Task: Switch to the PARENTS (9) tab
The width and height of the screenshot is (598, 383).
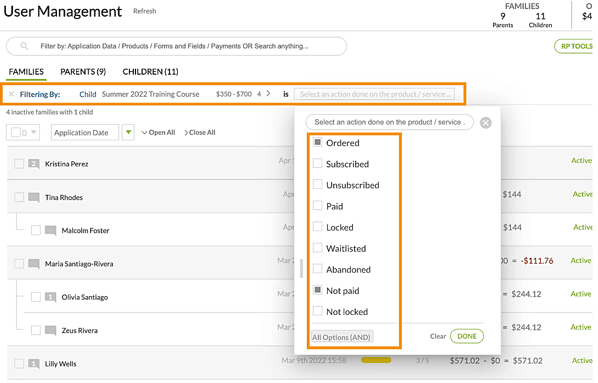Action: [83, 72]
